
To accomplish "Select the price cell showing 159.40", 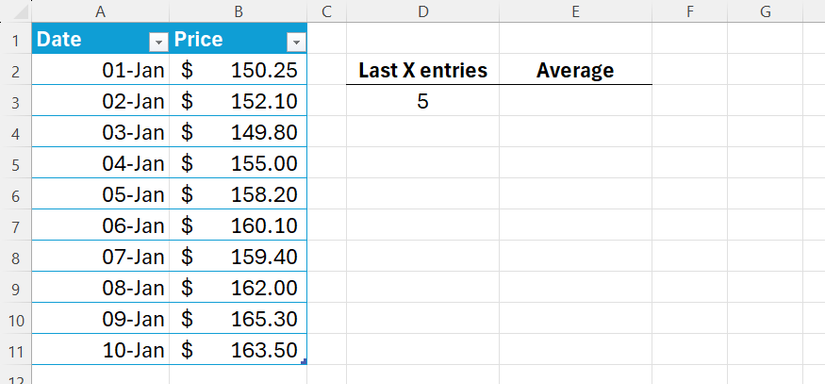I will click(x=238, y=256).
